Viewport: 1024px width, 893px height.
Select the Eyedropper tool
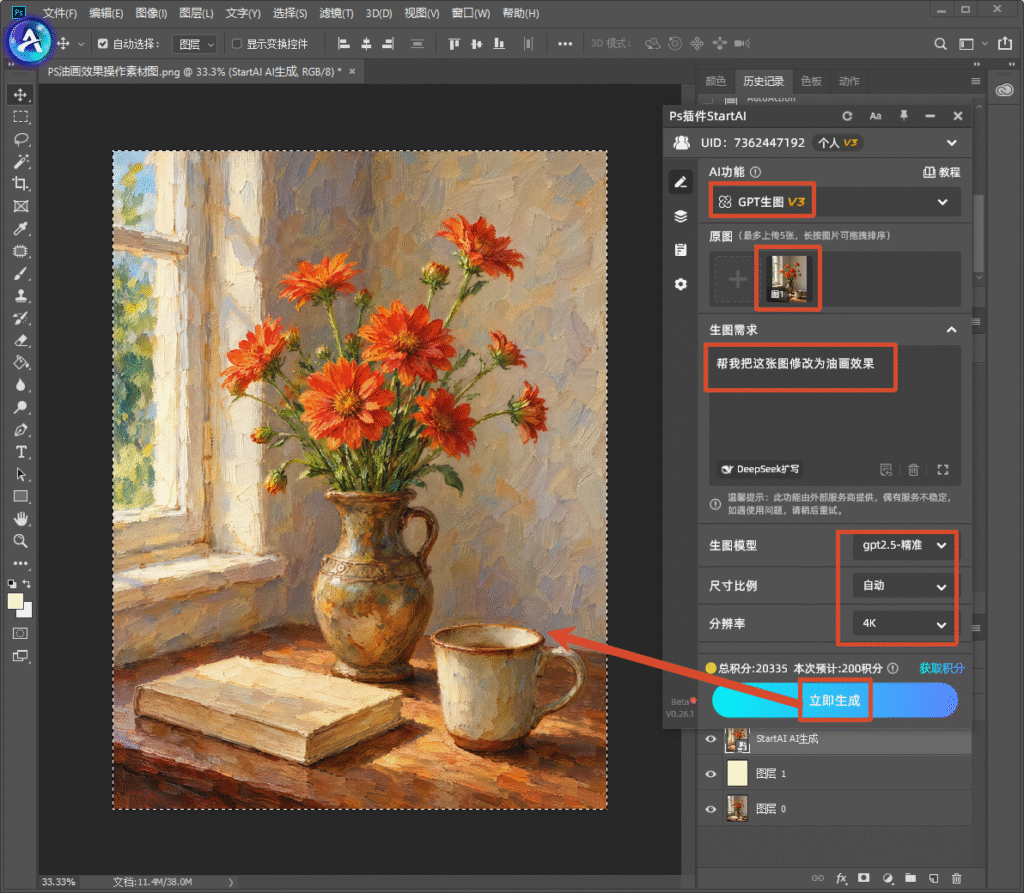21,229
